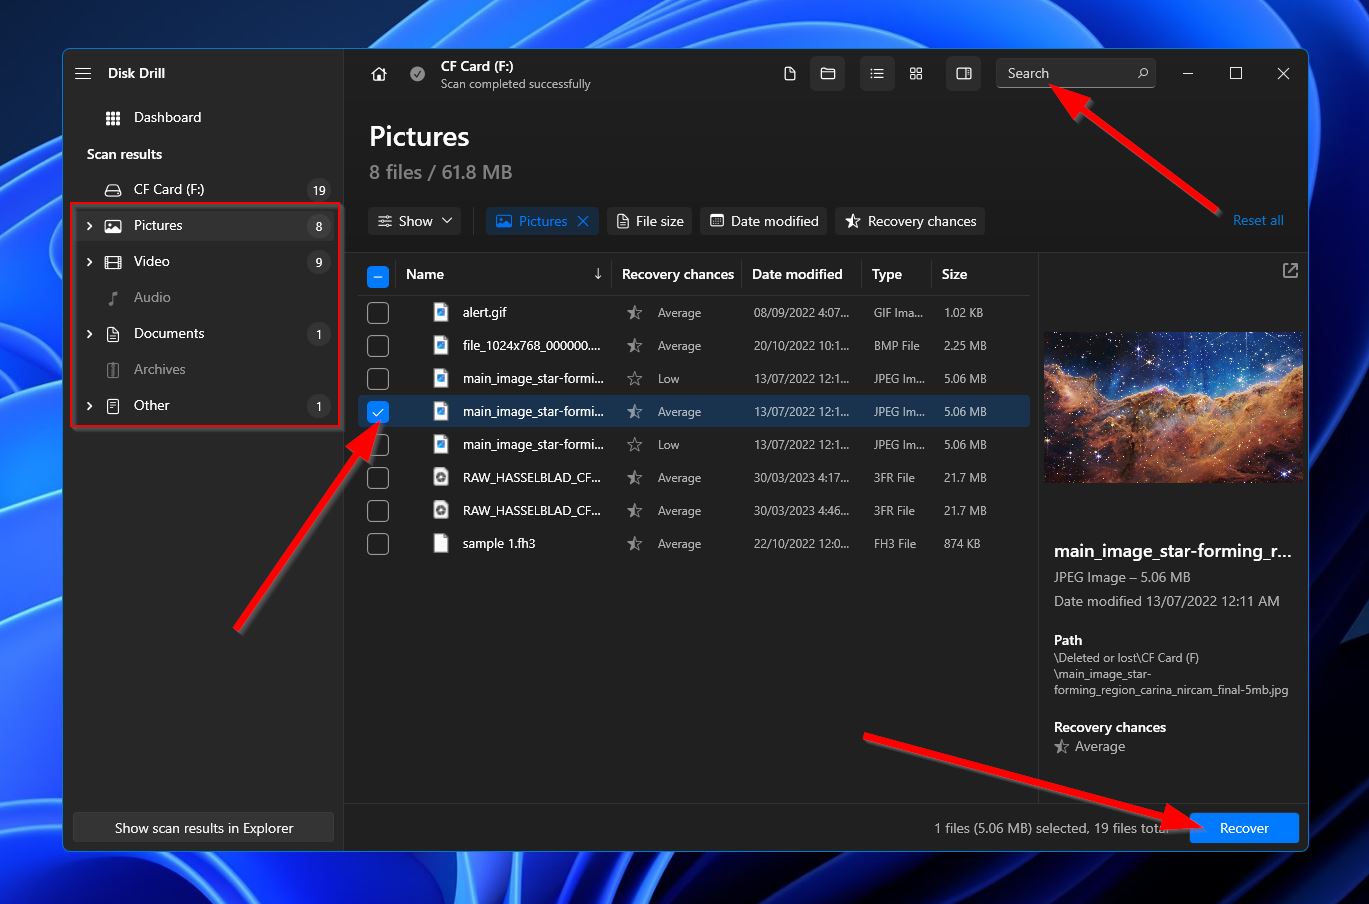Toggle the select-all checkbox in header
The height and width of the screenshot is (904, 1369).
tap(378, 275)
